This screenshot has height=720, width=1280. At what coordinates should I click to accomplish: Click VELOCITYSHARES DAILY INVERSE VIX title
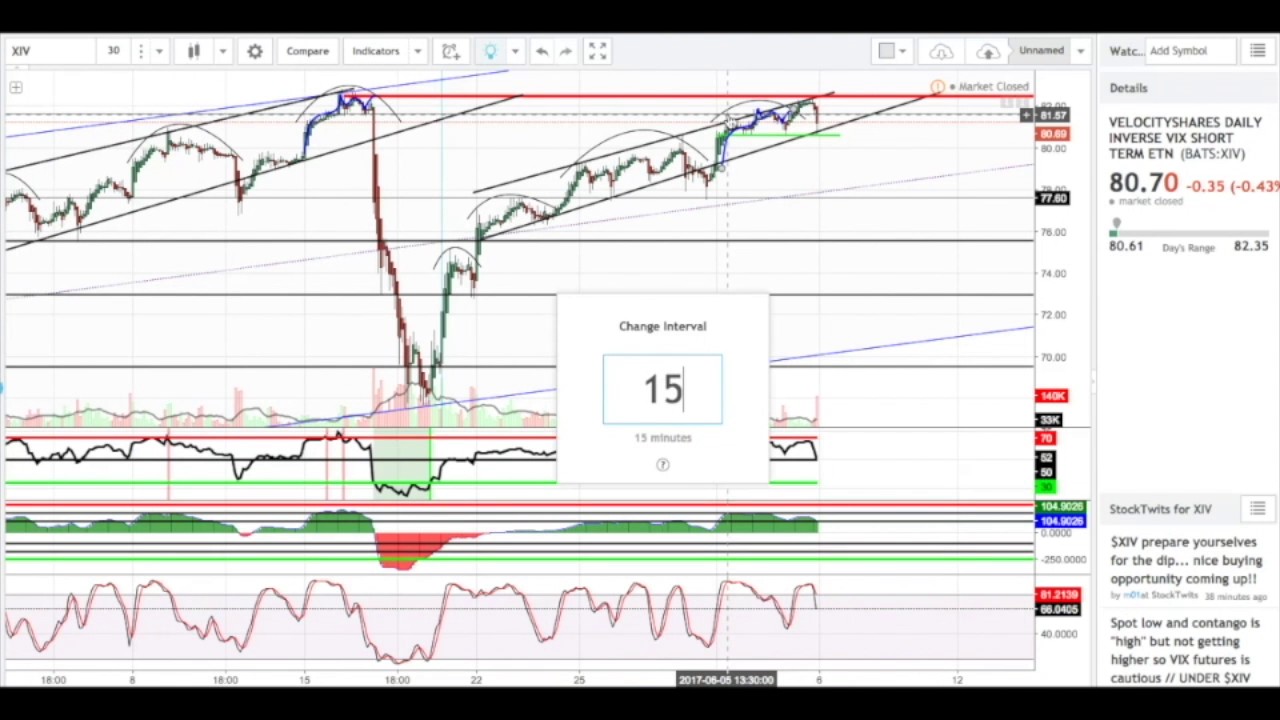(x=1185, y=138)
